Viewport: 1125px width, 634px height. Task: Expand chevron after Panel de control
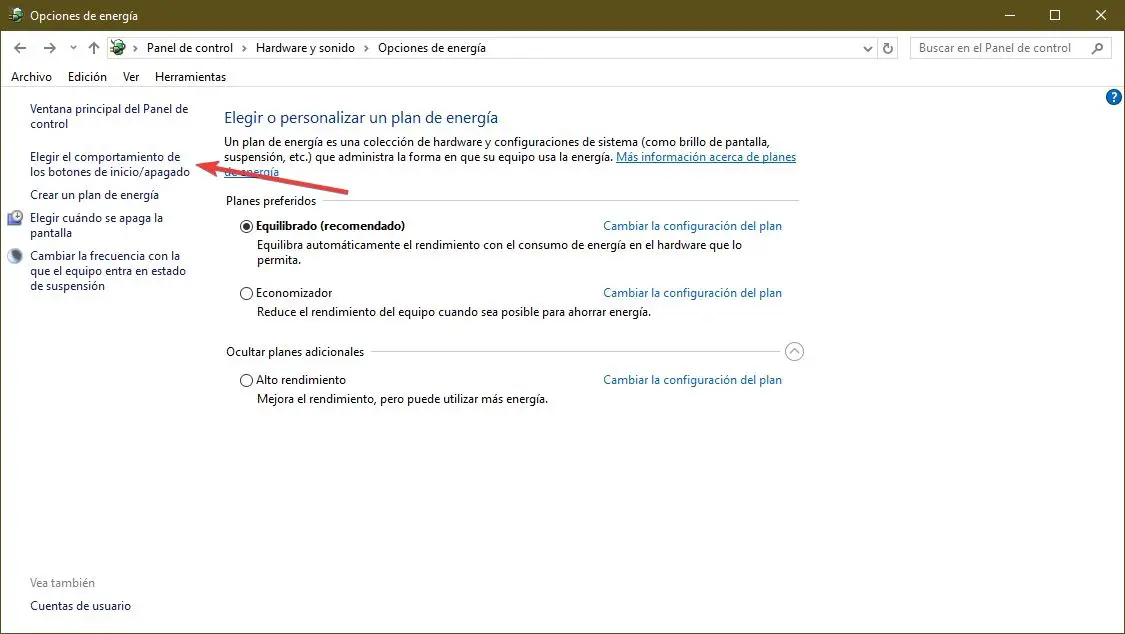click(x=244, y=48)
